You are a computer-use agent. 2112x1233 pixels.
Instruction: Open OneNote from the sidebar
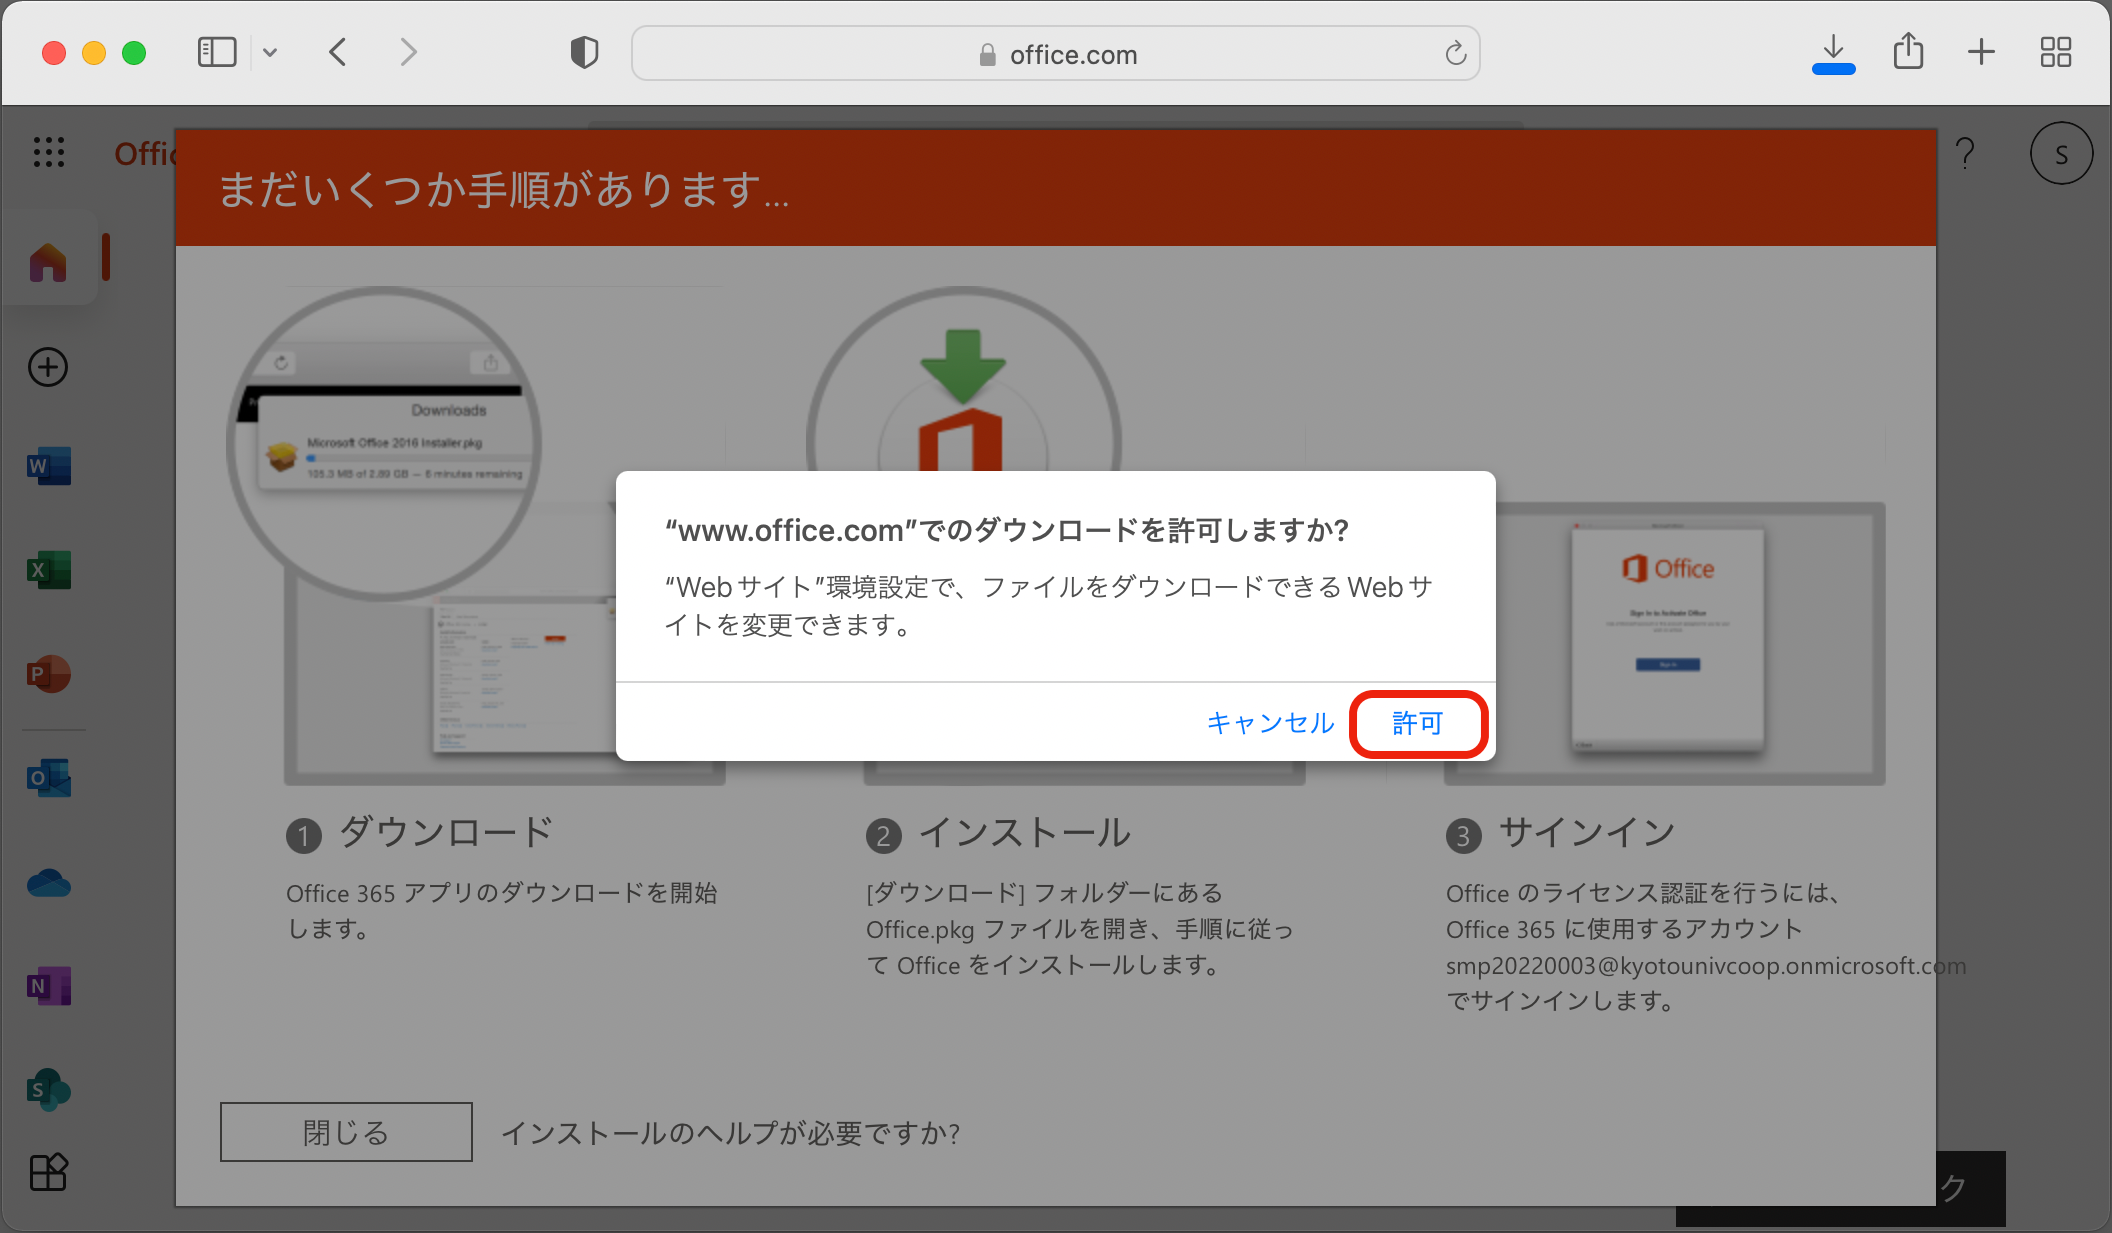point(48,986)
